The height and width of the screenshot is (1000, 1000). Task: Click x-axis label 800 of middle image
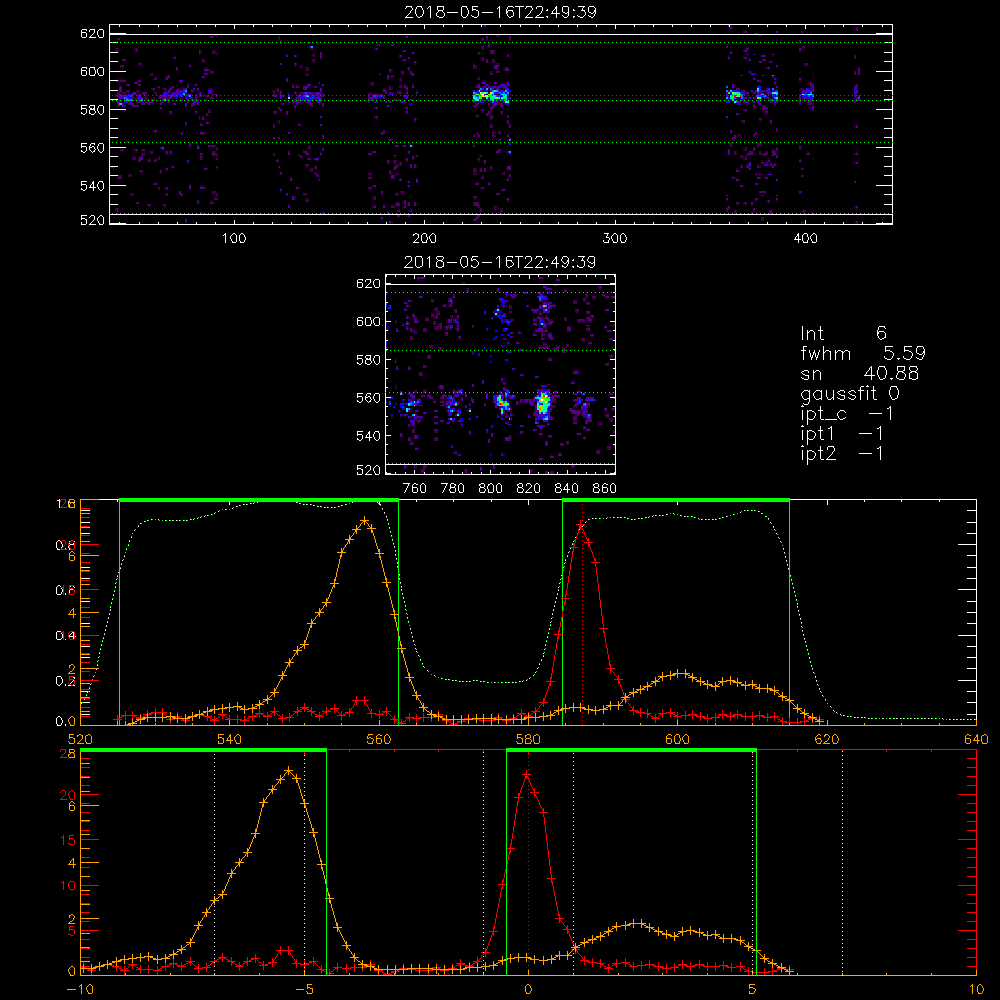coord(490,489)
